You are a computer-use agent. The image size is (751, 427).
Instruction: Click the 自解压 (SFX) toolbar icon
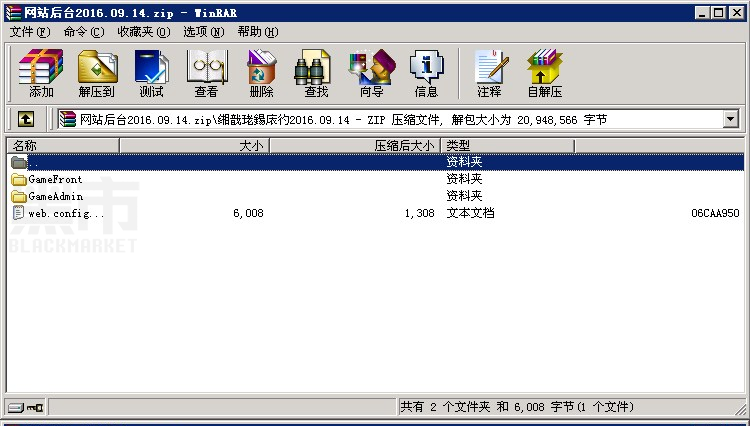pos(545,73)
